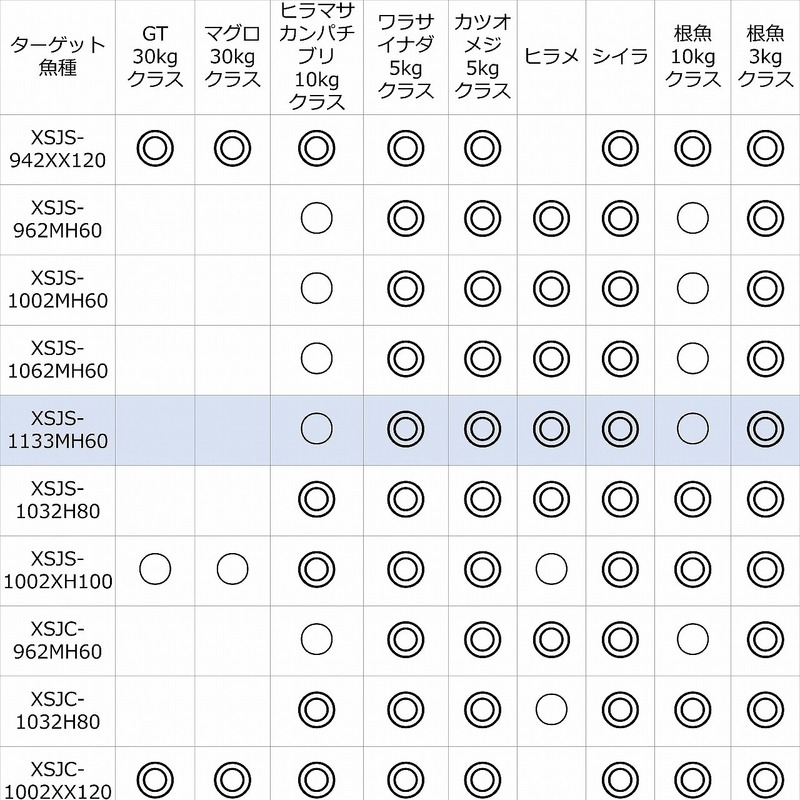
Task: Select the ヒラメ column header
Action: coord(552,56)
